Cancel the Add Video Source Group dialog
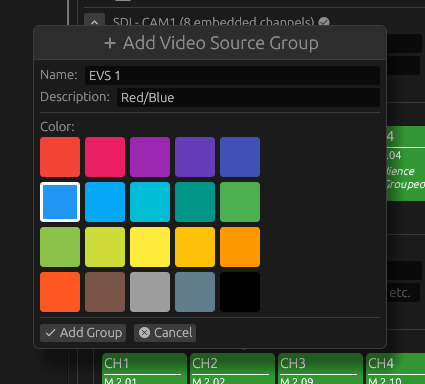The image size is (425, 384). pos(165,333)
